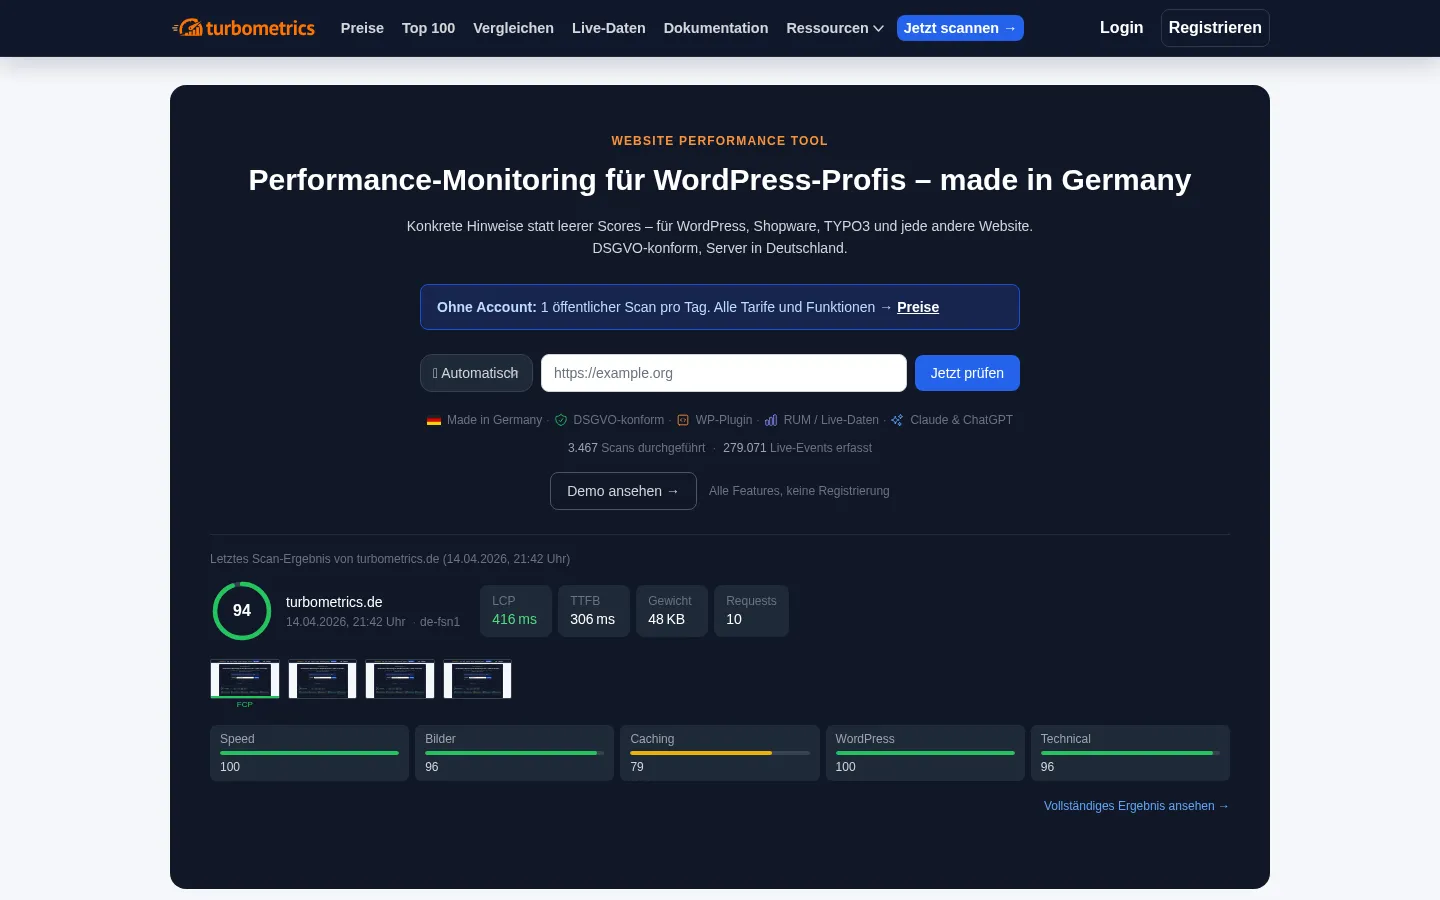Click the Jetzt prüfen button
The height and width of the screenshot is (900, 1440).
pos(967,373)
